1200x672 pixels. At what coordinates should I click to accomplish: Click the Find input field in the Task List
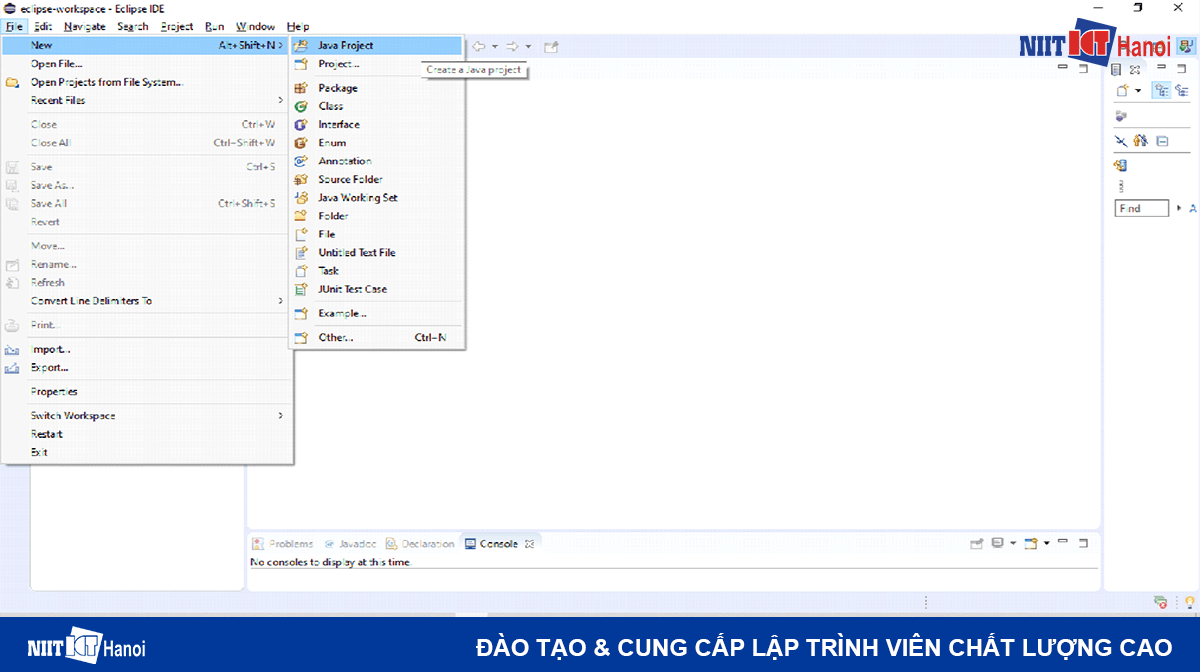tap(1141, 208)
